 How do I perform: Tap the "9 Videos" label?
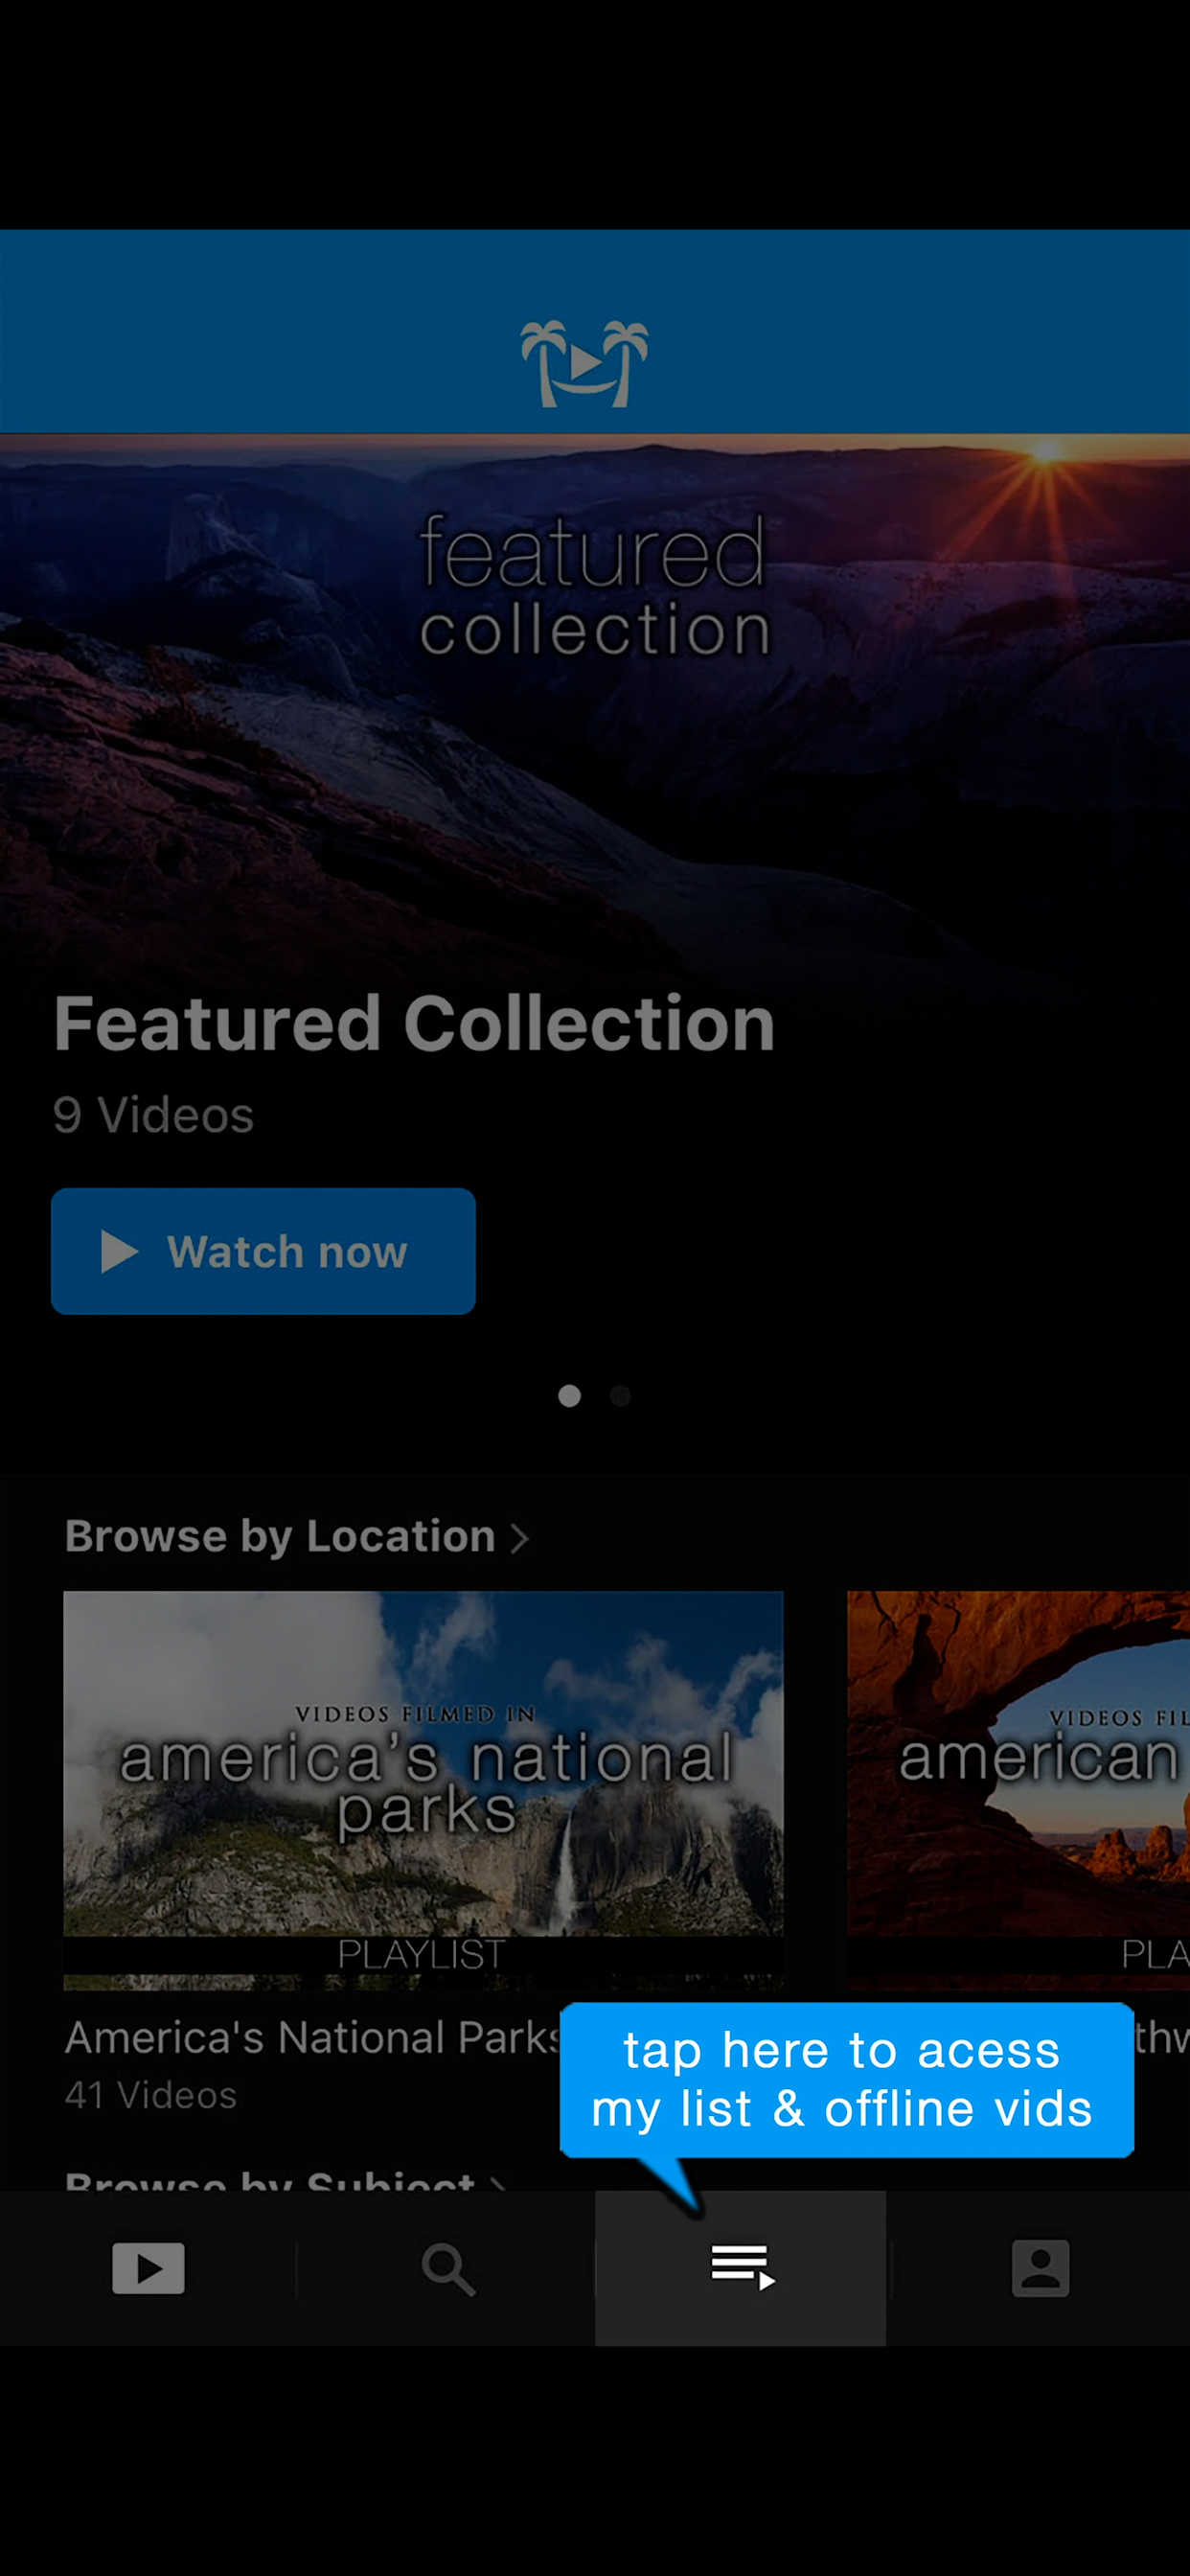tap(153, 1115)
